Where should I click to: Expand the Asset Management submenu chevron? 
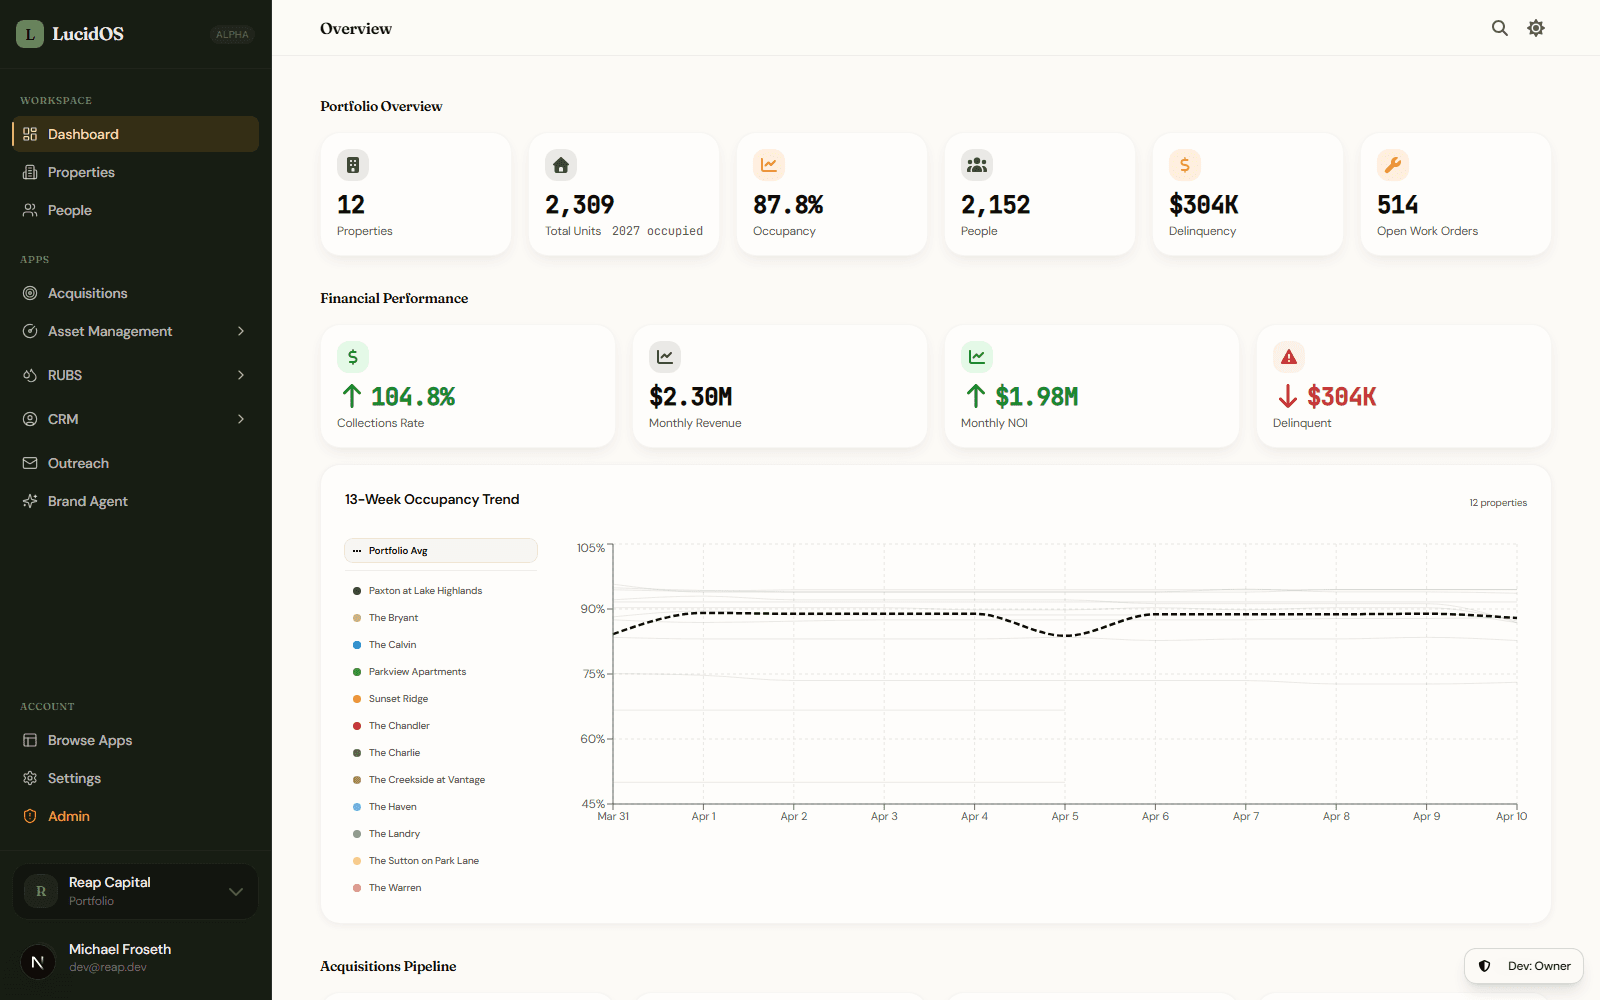(x=241, y=331)
